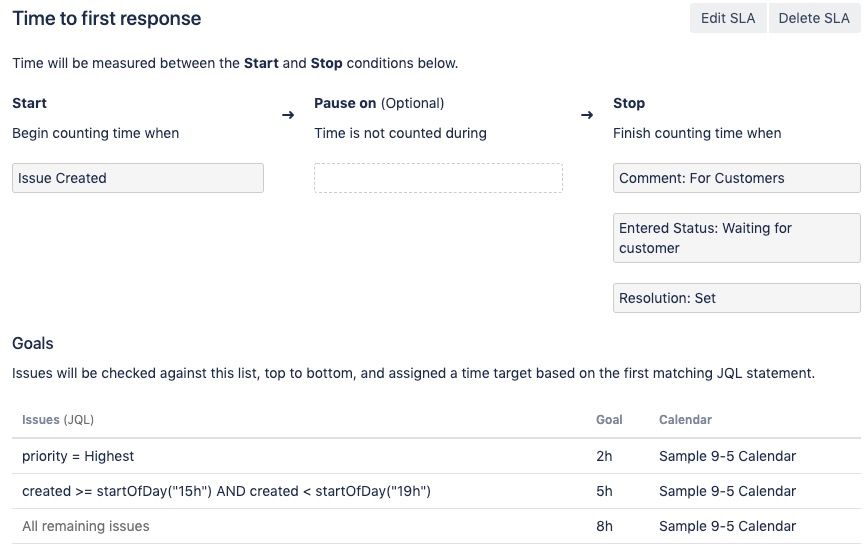Click the All remaining issues row

[x=86, y=526]
